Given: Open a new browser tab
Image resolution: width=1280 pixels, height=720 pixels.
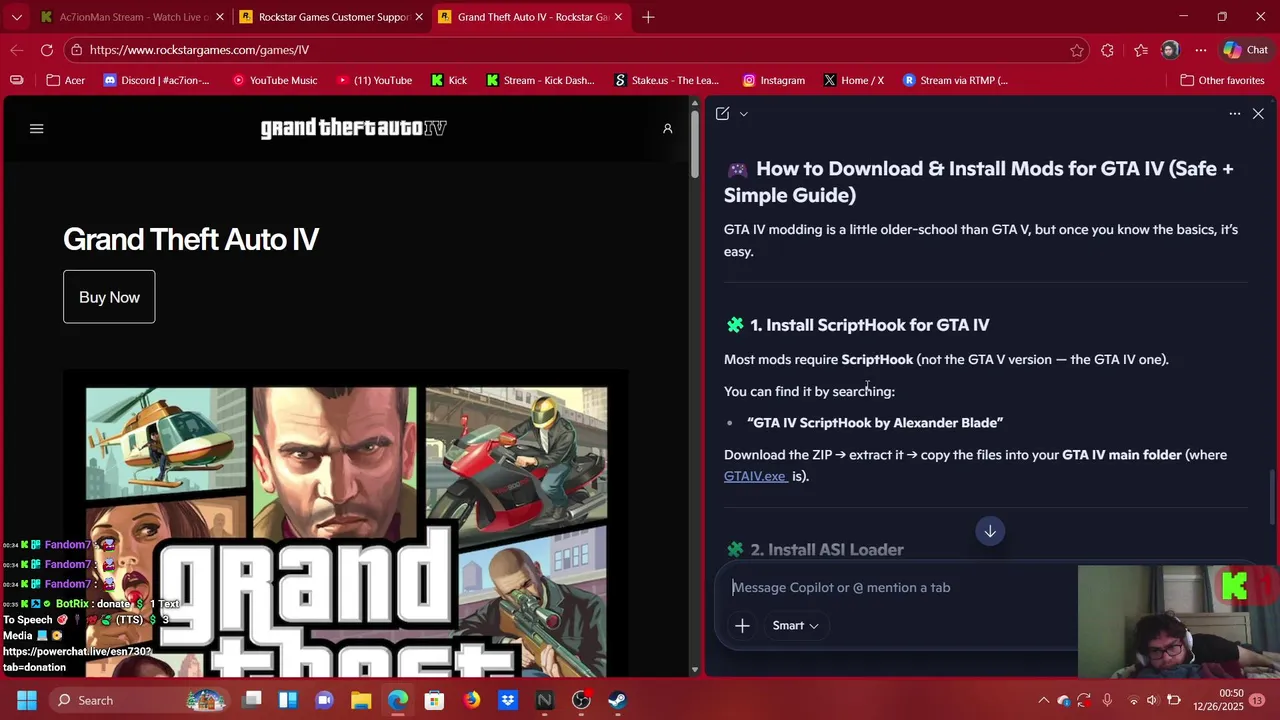Looking at the screenshot, I should (x=648, y=17).
